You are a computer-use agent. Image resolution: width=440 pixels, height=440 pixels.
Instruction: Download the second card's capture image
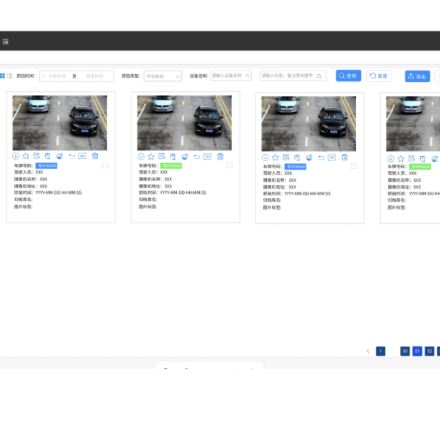(x=141, y=157)
